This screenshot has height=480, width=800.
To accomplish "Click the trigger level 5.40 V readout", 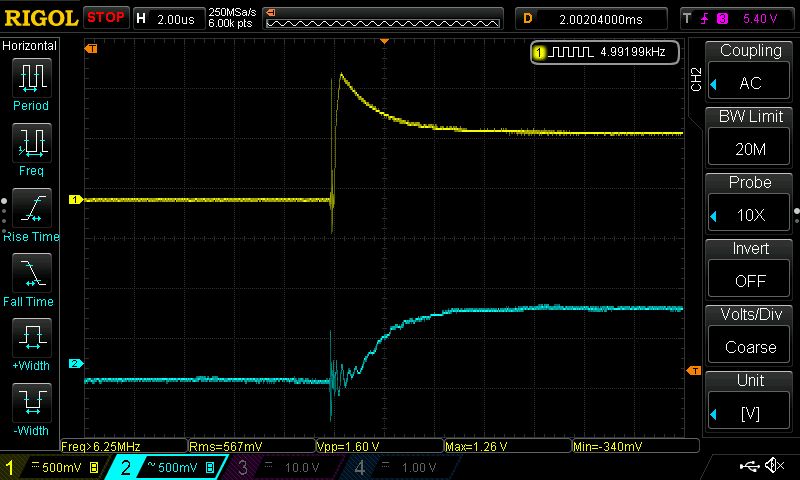I will (760, 19).
